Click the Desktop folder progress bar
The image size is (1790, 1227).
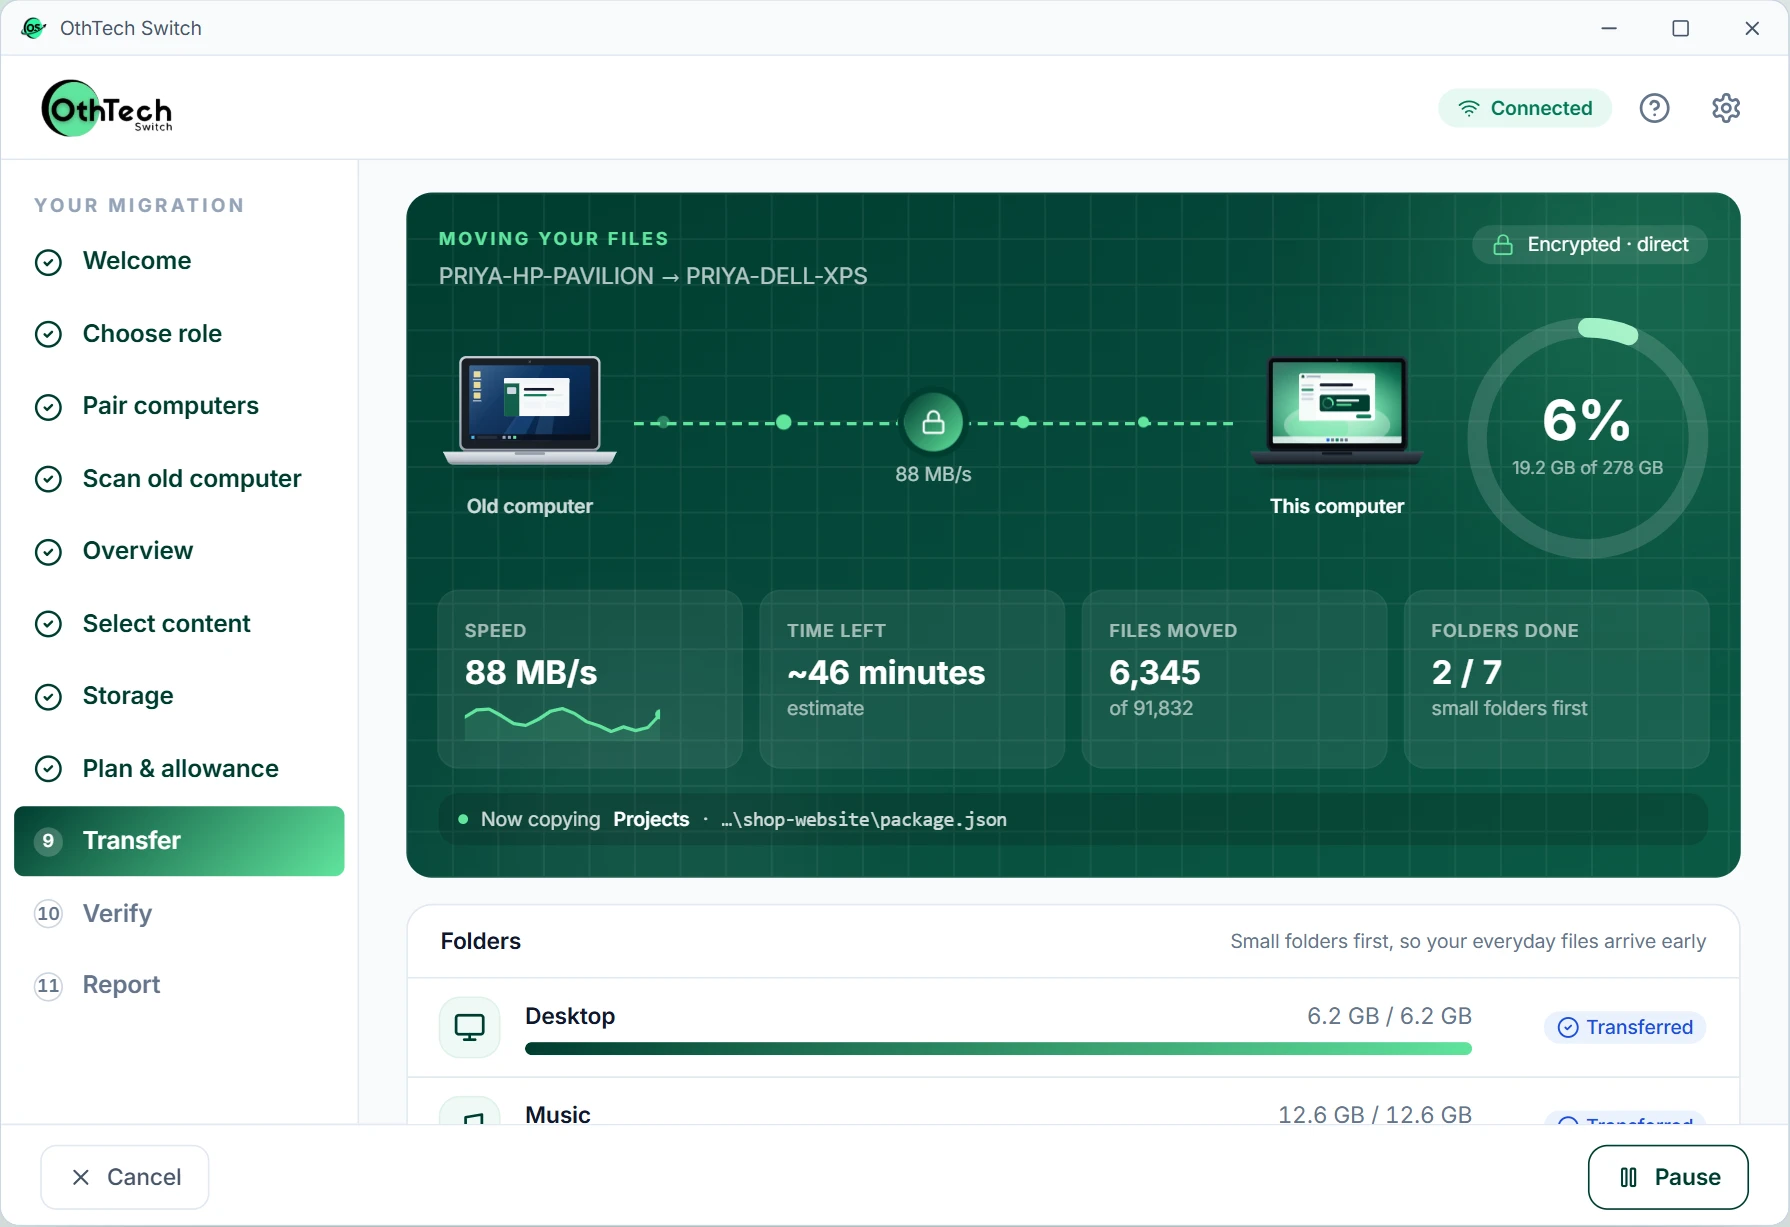pos(998,1048)
